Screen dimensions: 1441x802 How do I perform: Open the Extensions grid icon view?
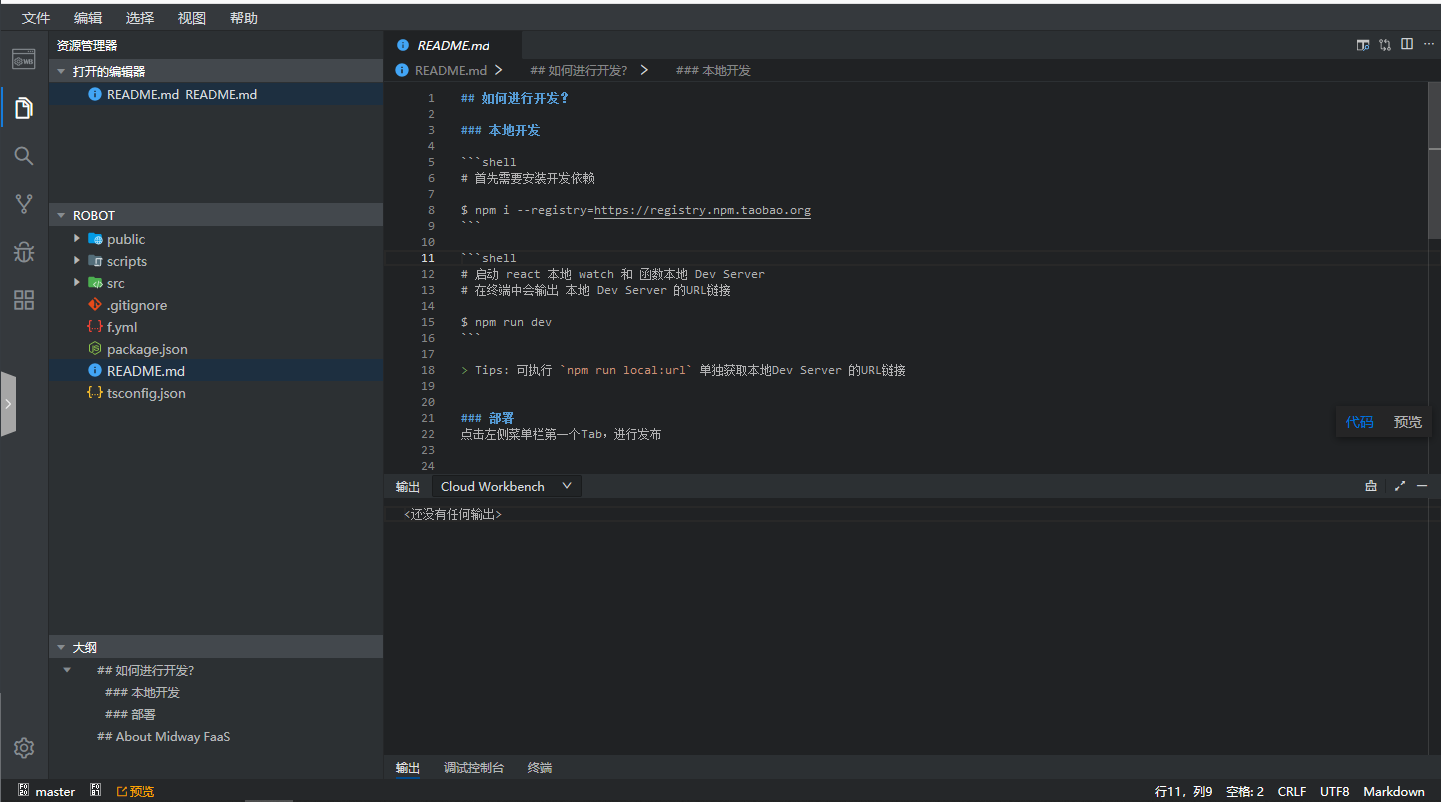tap(24, 300)
